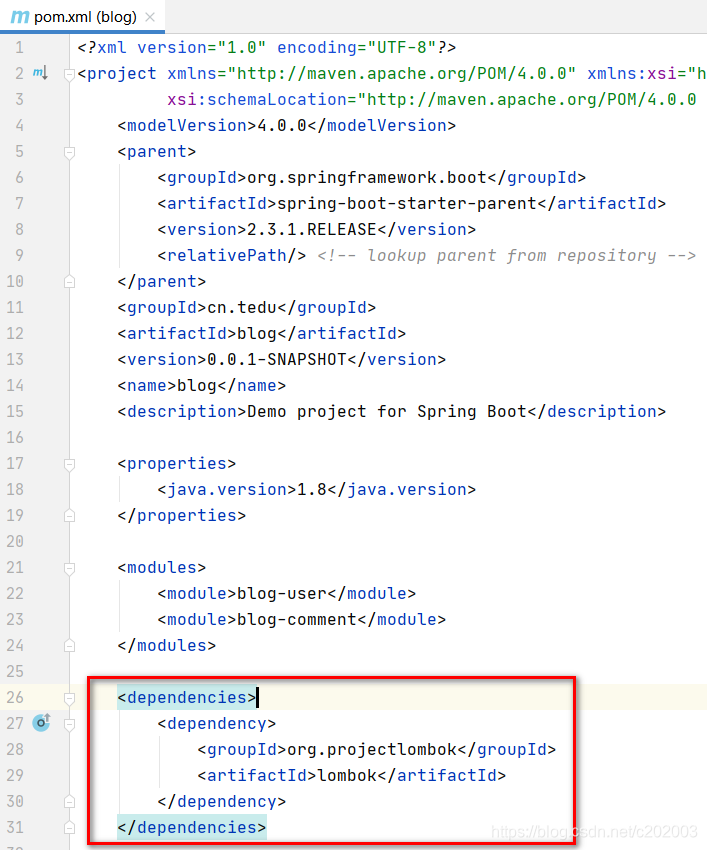Viewport: 707px width, 850px height.
Task: Click the opening dependency tag on line 27
Action: pyautogui.click(x=217, y=724)
